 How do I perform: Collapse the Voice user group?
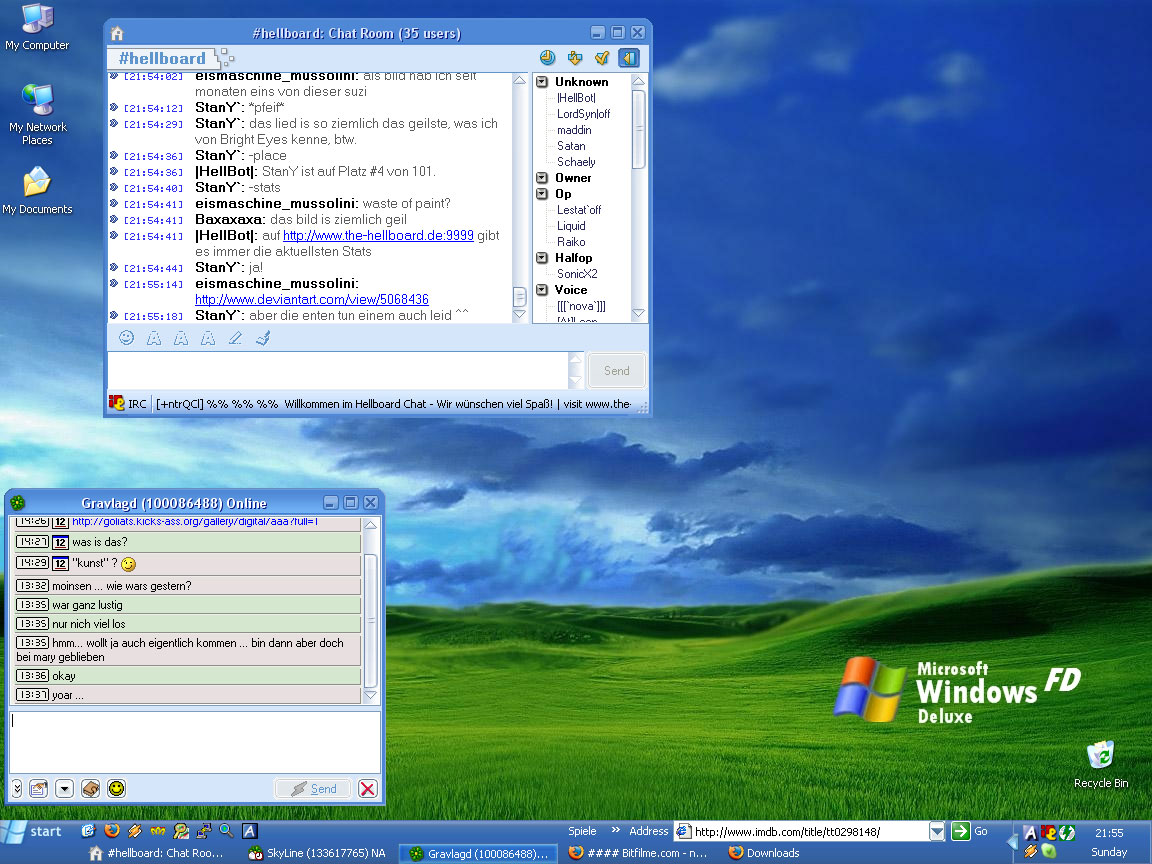coord(542,290)
